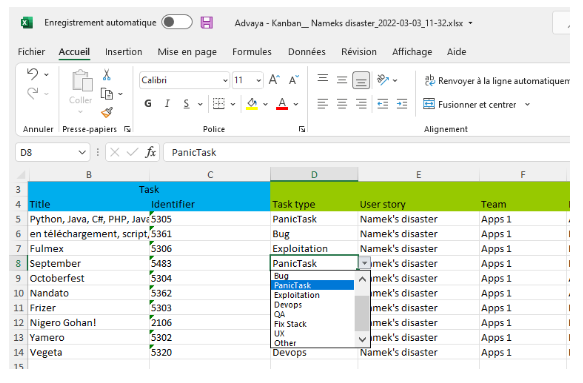Expand Fusionner et centrer dropdown arrow
The image size is (583, 383).
click(x=527, y=104)
